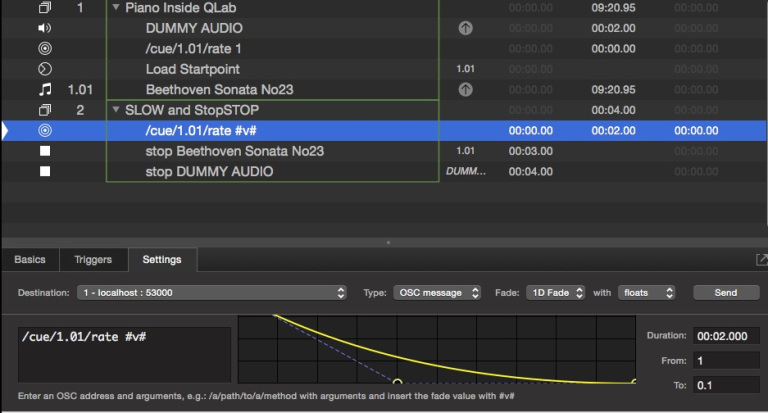Open the Destination dropdown
Screen dimensions: 768x413
click(x=210, y=293)
